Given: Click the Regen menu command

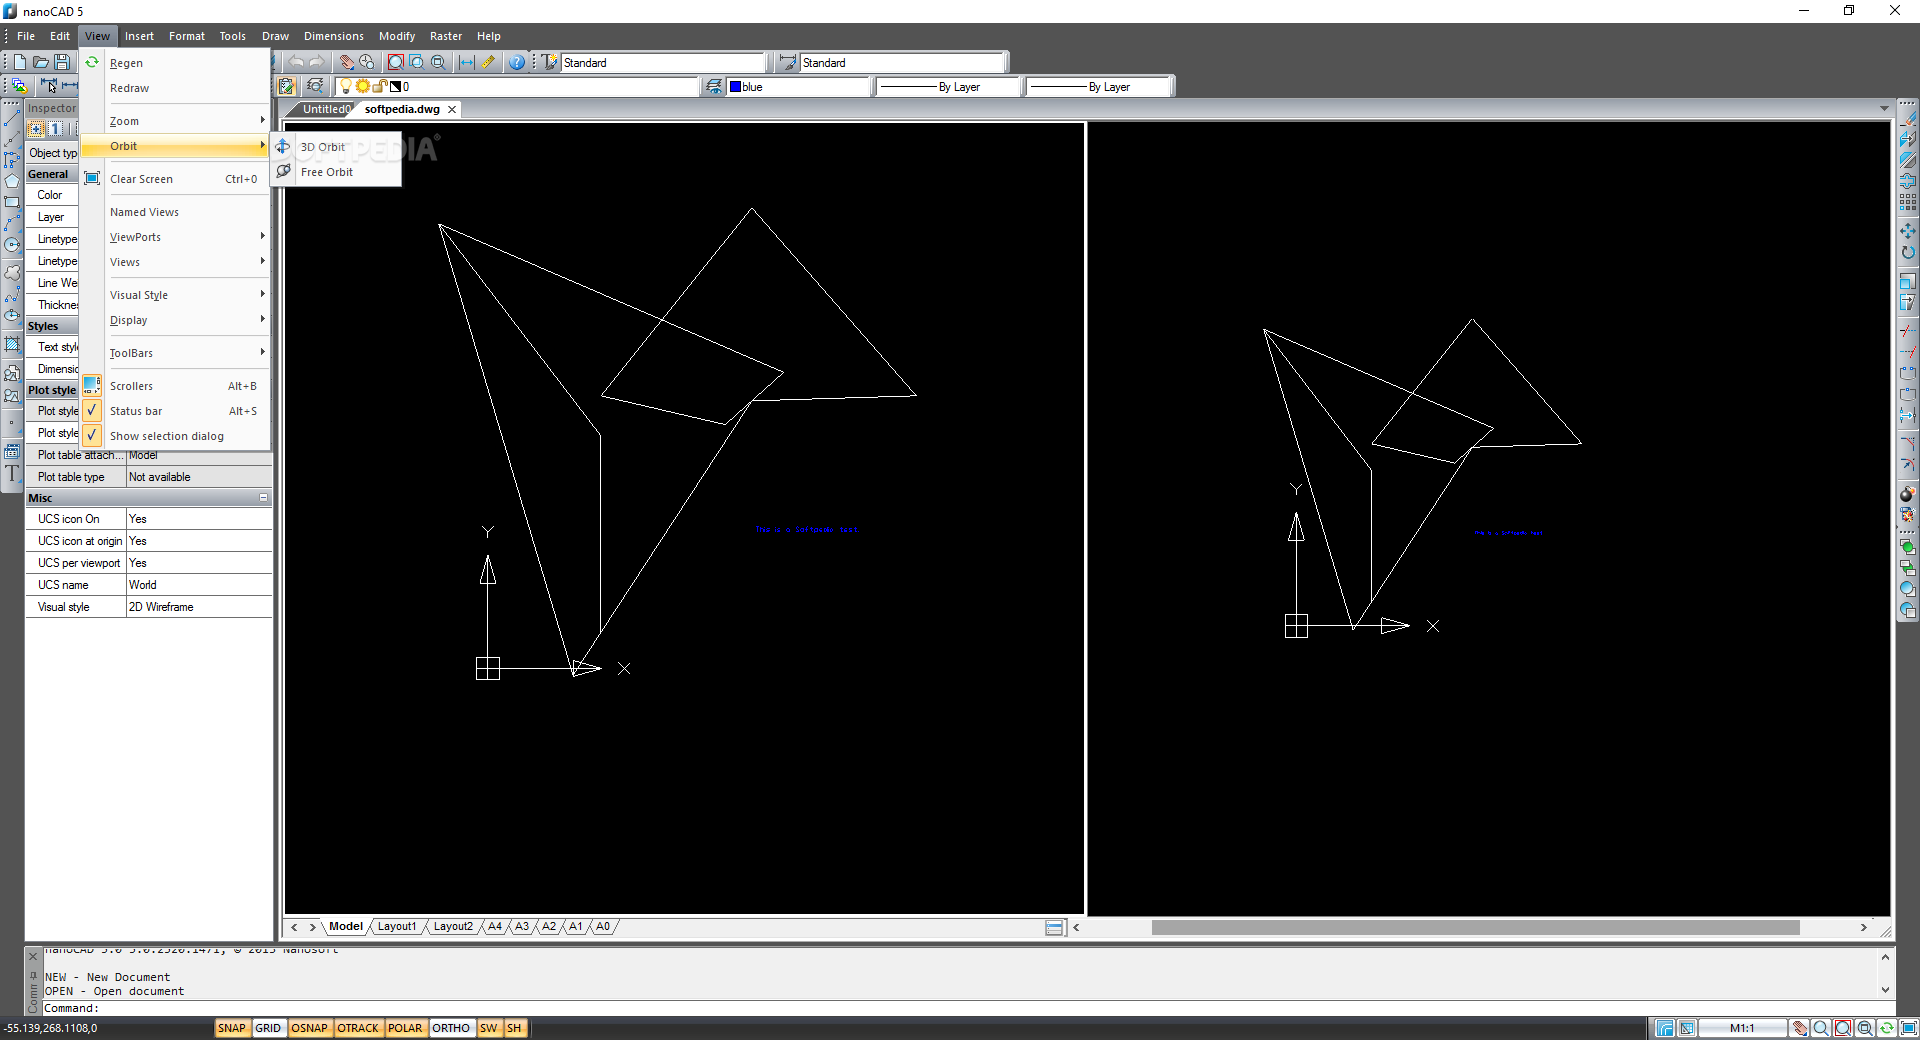Looking at the screenshot, I should [x=175, y=63].
